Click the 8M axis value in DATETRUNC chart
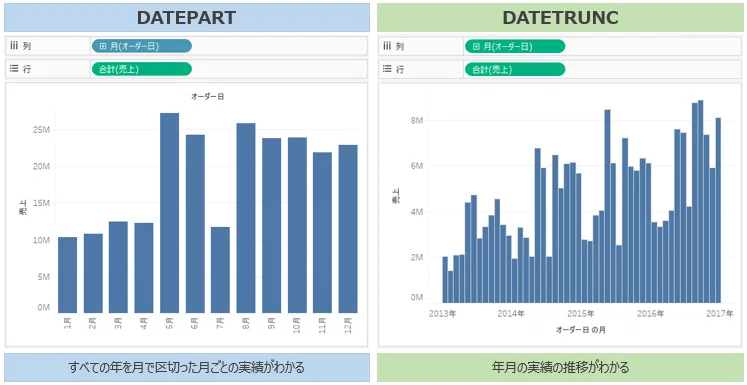This screenshot has width=747, height=385. (417, 121)
